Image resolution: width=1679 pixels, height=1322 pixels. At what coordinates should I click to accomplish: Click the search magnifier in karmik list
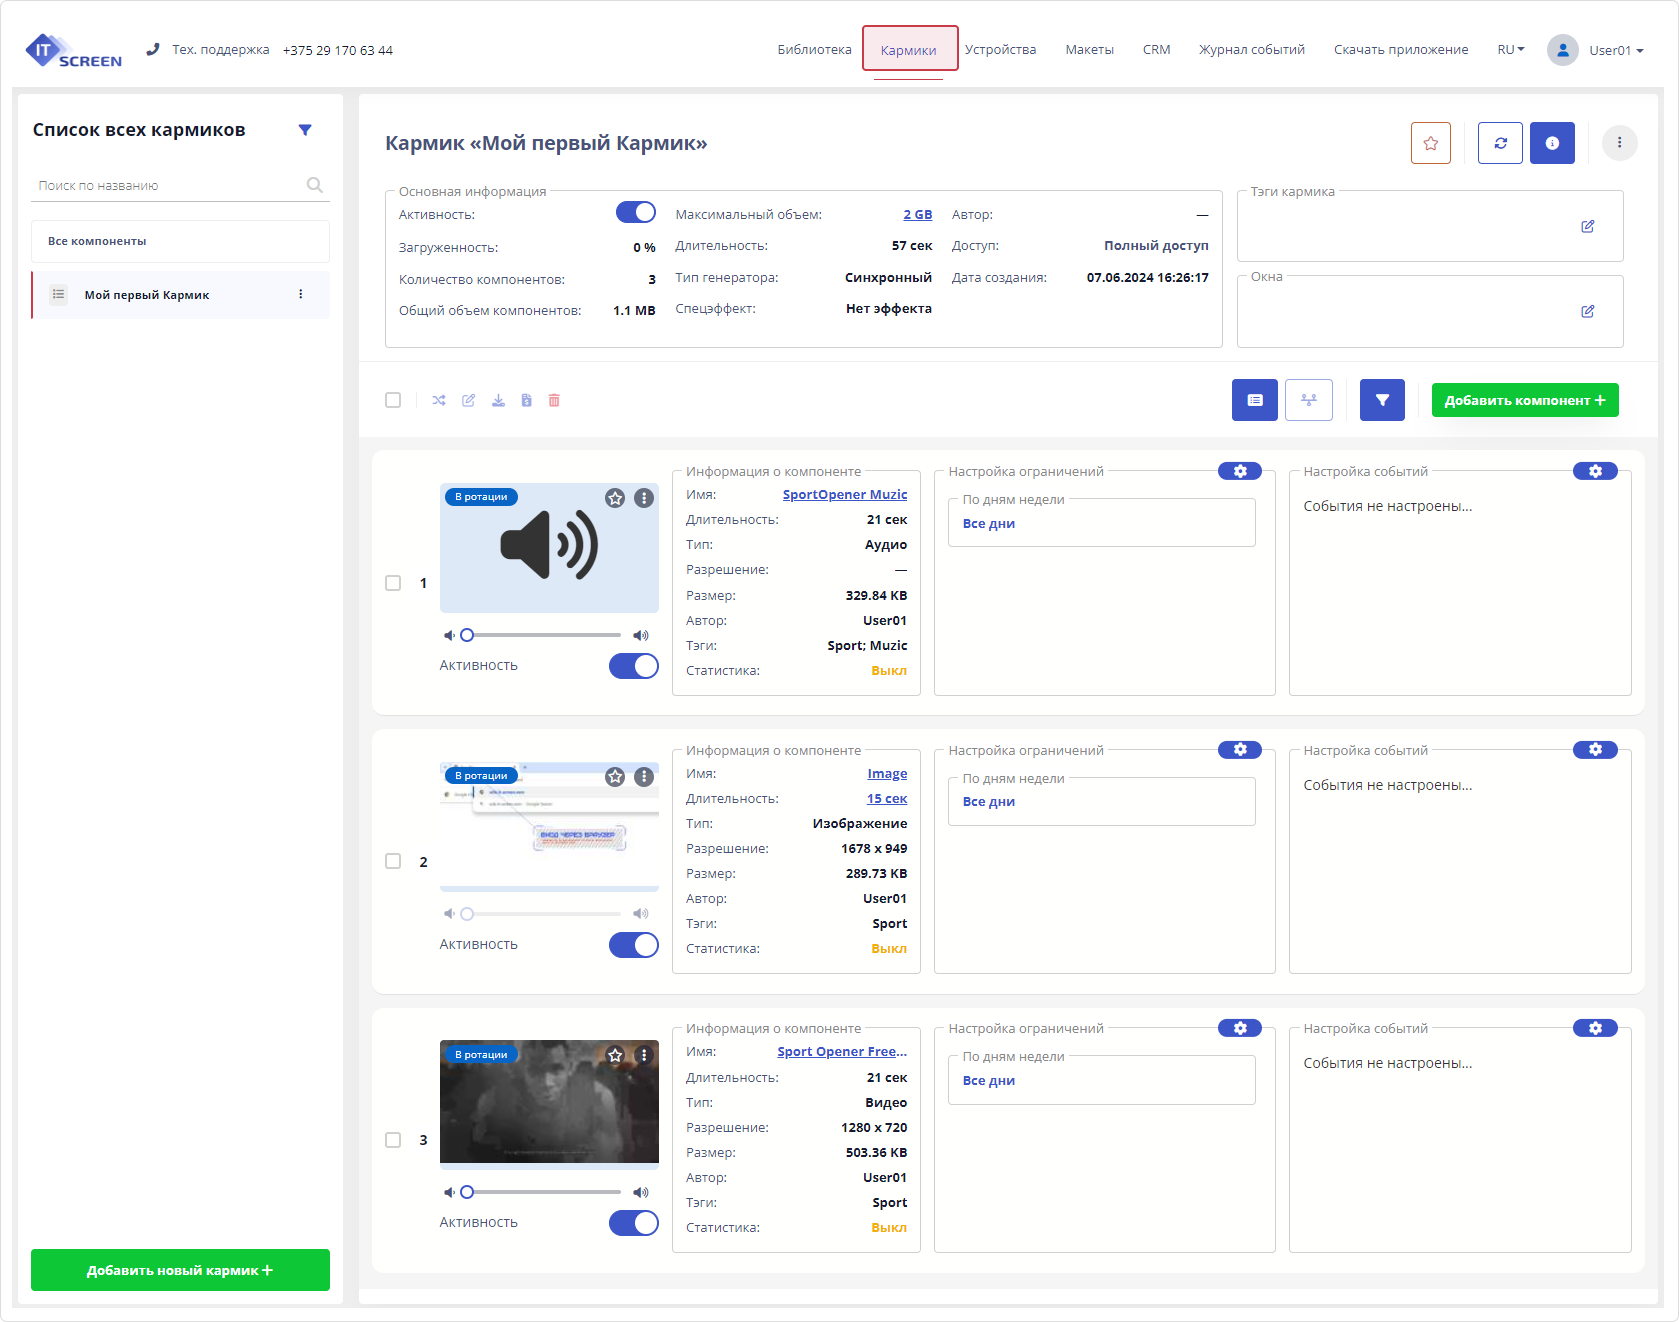coord(314,185)
